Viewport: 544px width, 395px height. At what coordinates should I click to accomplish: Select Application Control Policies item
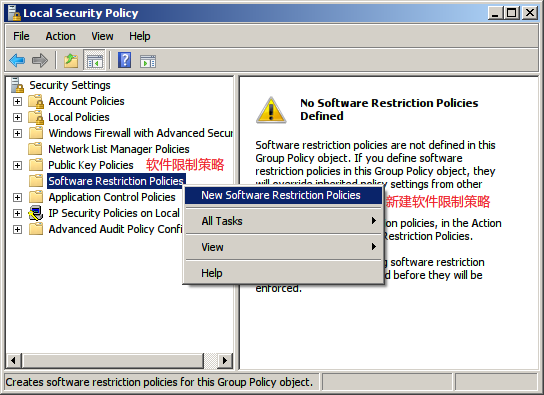[112, 197]
